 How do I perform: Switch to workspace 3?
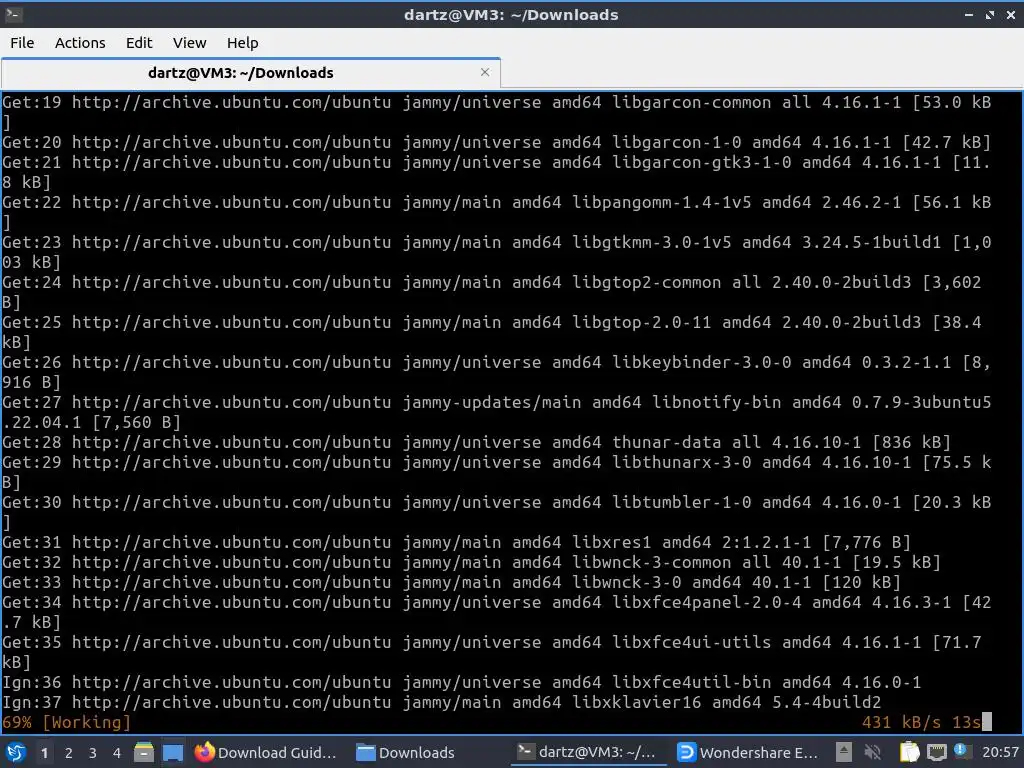93,753
